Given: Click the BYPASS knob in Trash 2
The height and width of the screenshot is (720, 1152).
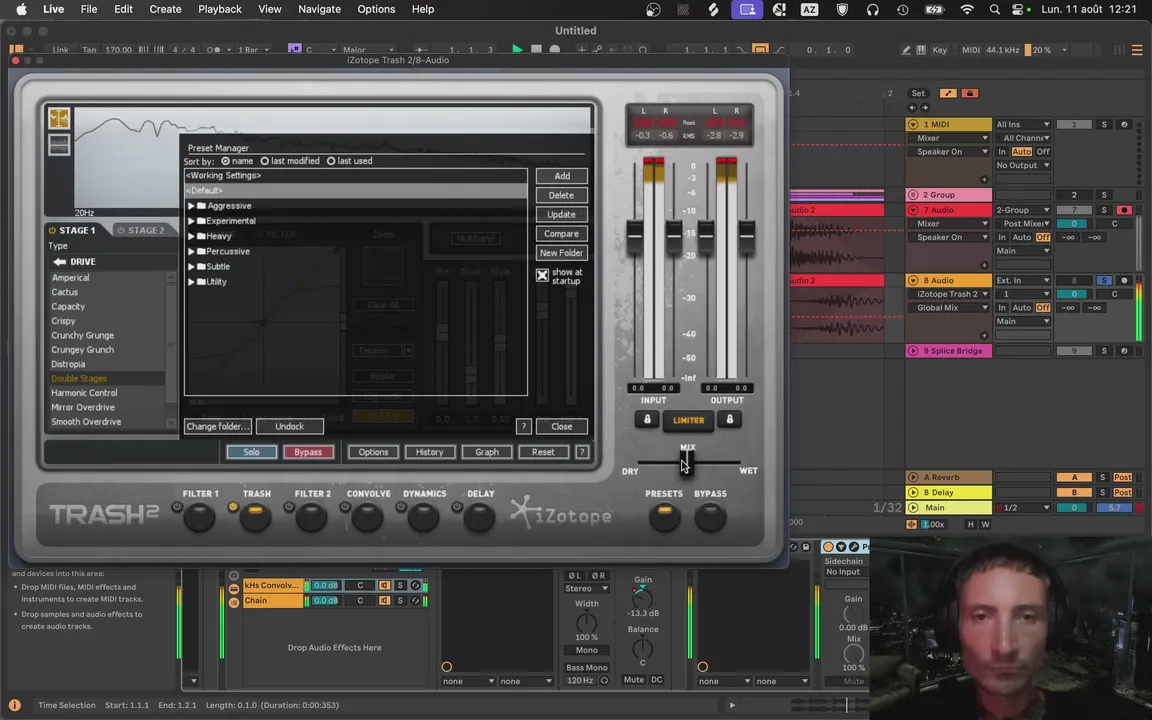Looking at the screenshot, I should [710, 517].
